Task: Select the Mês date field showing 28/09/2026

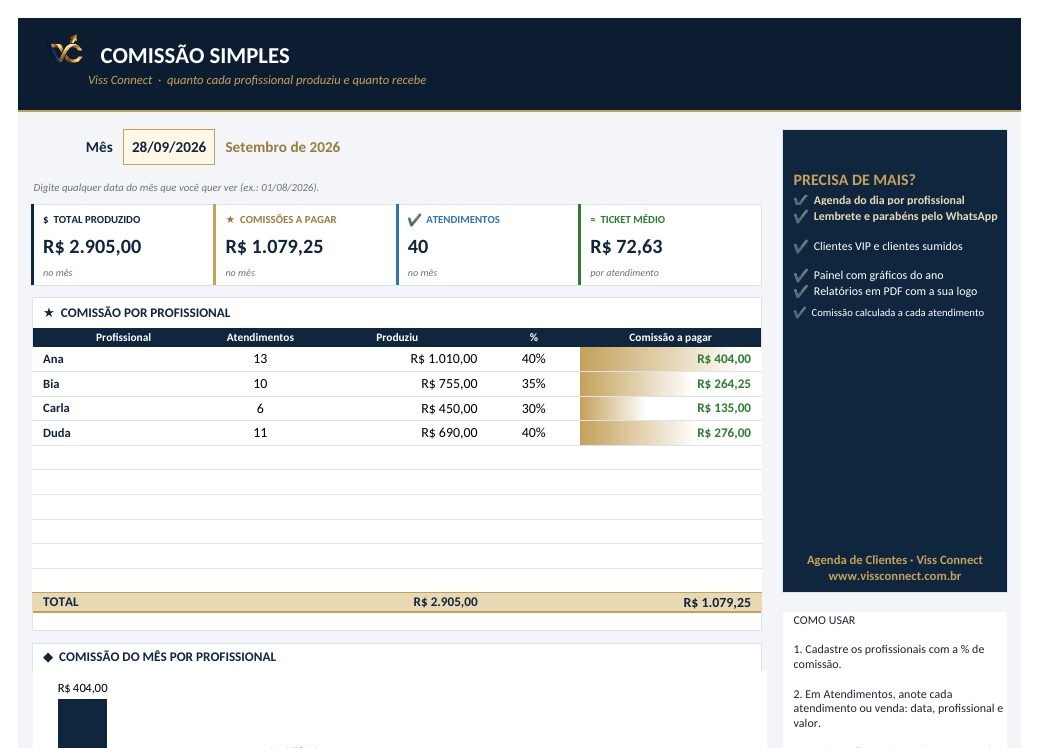Action: point(169,147)
